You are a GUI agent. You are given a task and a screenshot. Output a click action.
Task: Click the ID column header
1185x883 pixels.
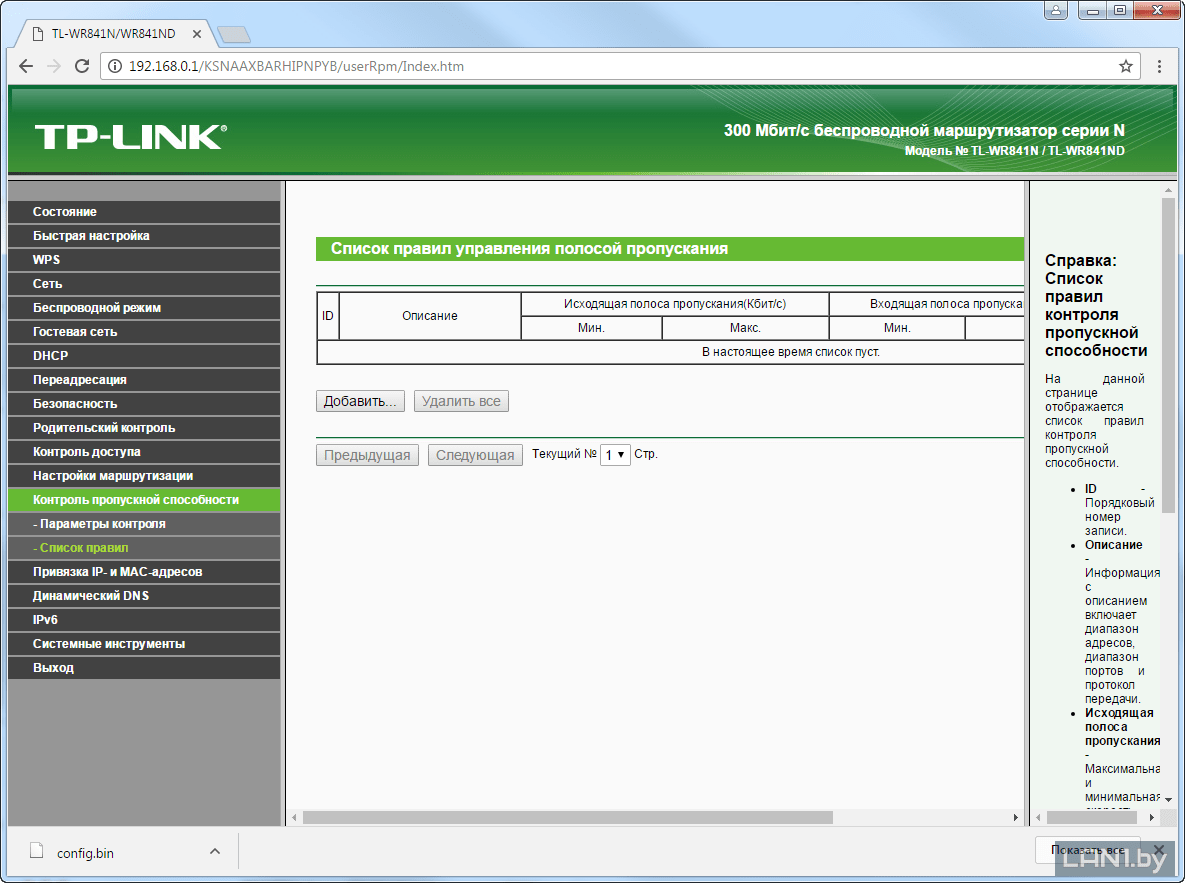tap(327, 316)
